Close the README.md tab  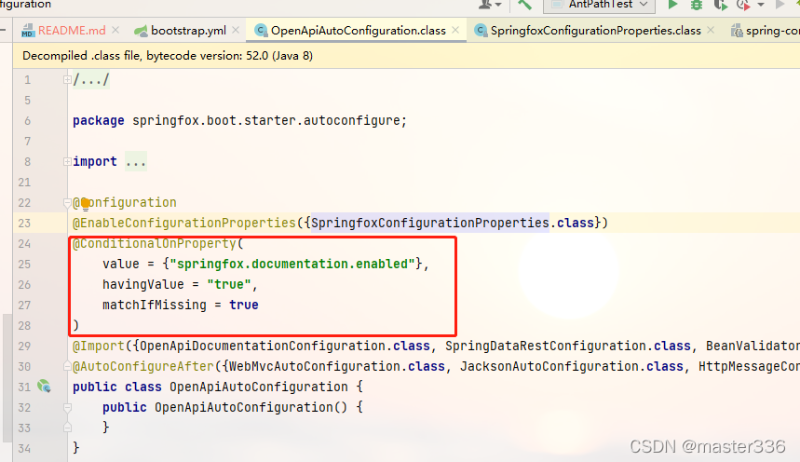point(116,30)
